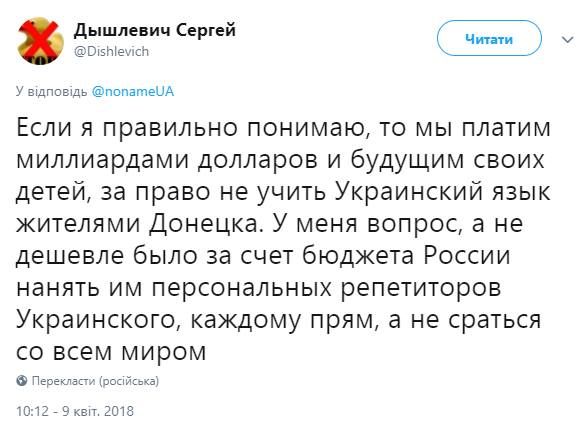
Task: Click the Читати follow button
Action: [489, 38]
